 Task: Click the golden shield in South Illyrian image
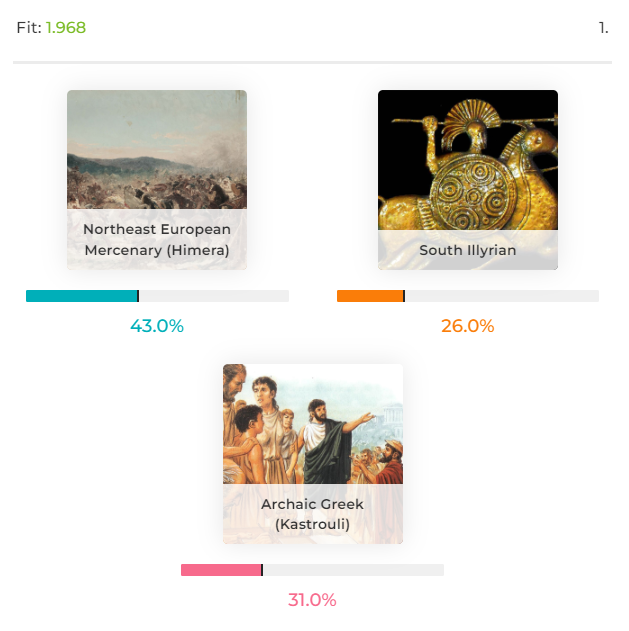coord(473,193)
